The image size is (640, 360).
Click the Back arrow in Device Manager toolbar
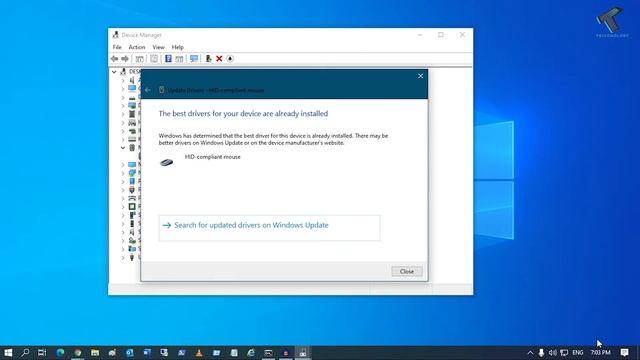click(114, 59)
